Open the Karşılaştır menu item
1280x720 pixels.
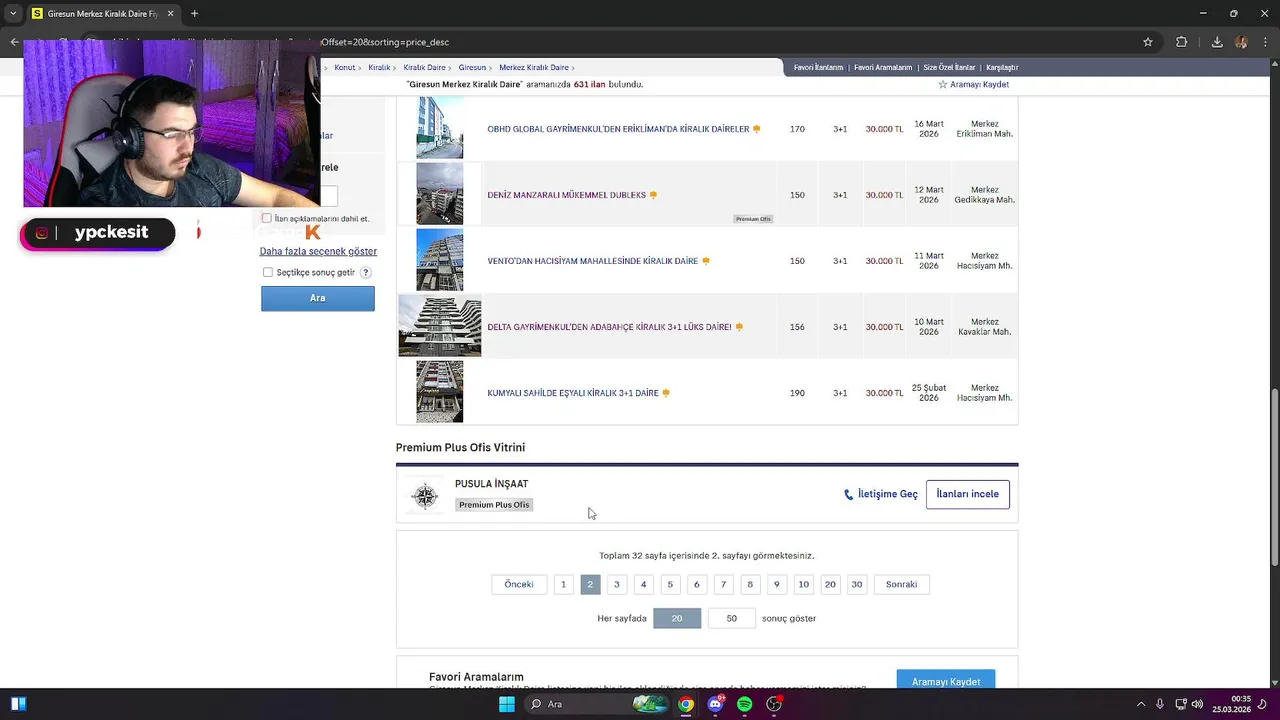[1002, 68]
